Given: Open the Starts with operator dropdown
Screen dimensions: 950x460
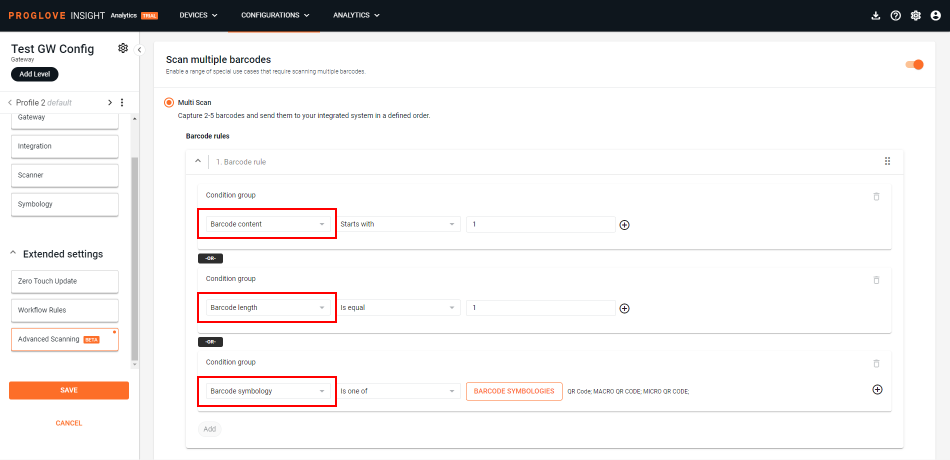Looking at the screenshot, I should pyautogui.click(x=398, y=224).
